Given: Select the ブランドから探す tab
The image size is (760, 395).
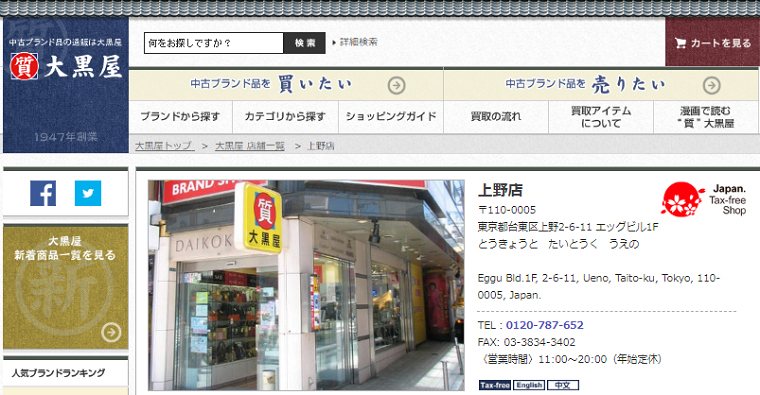Looking at the screenshot, I should coord(180,117).
